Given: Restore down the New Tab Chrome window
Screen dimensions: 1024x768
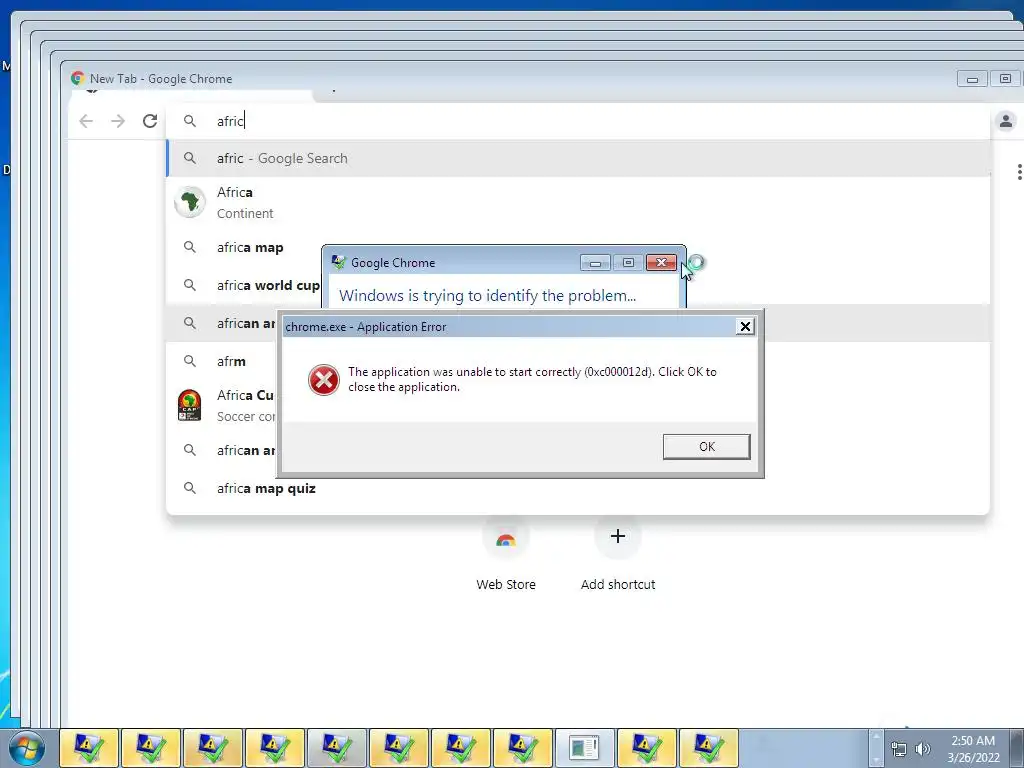Looking at the screenshot, I should point(1005,79).
